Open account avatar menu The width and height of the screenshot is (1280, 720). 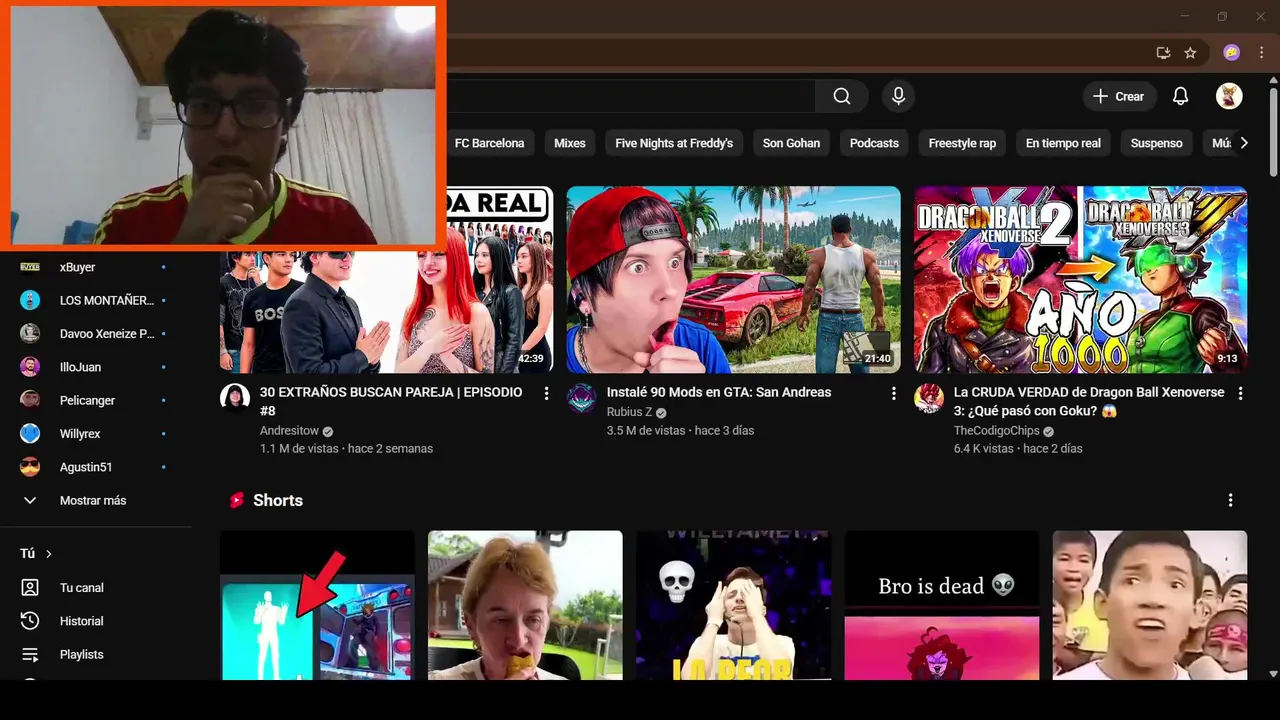tap(1229, 96)
